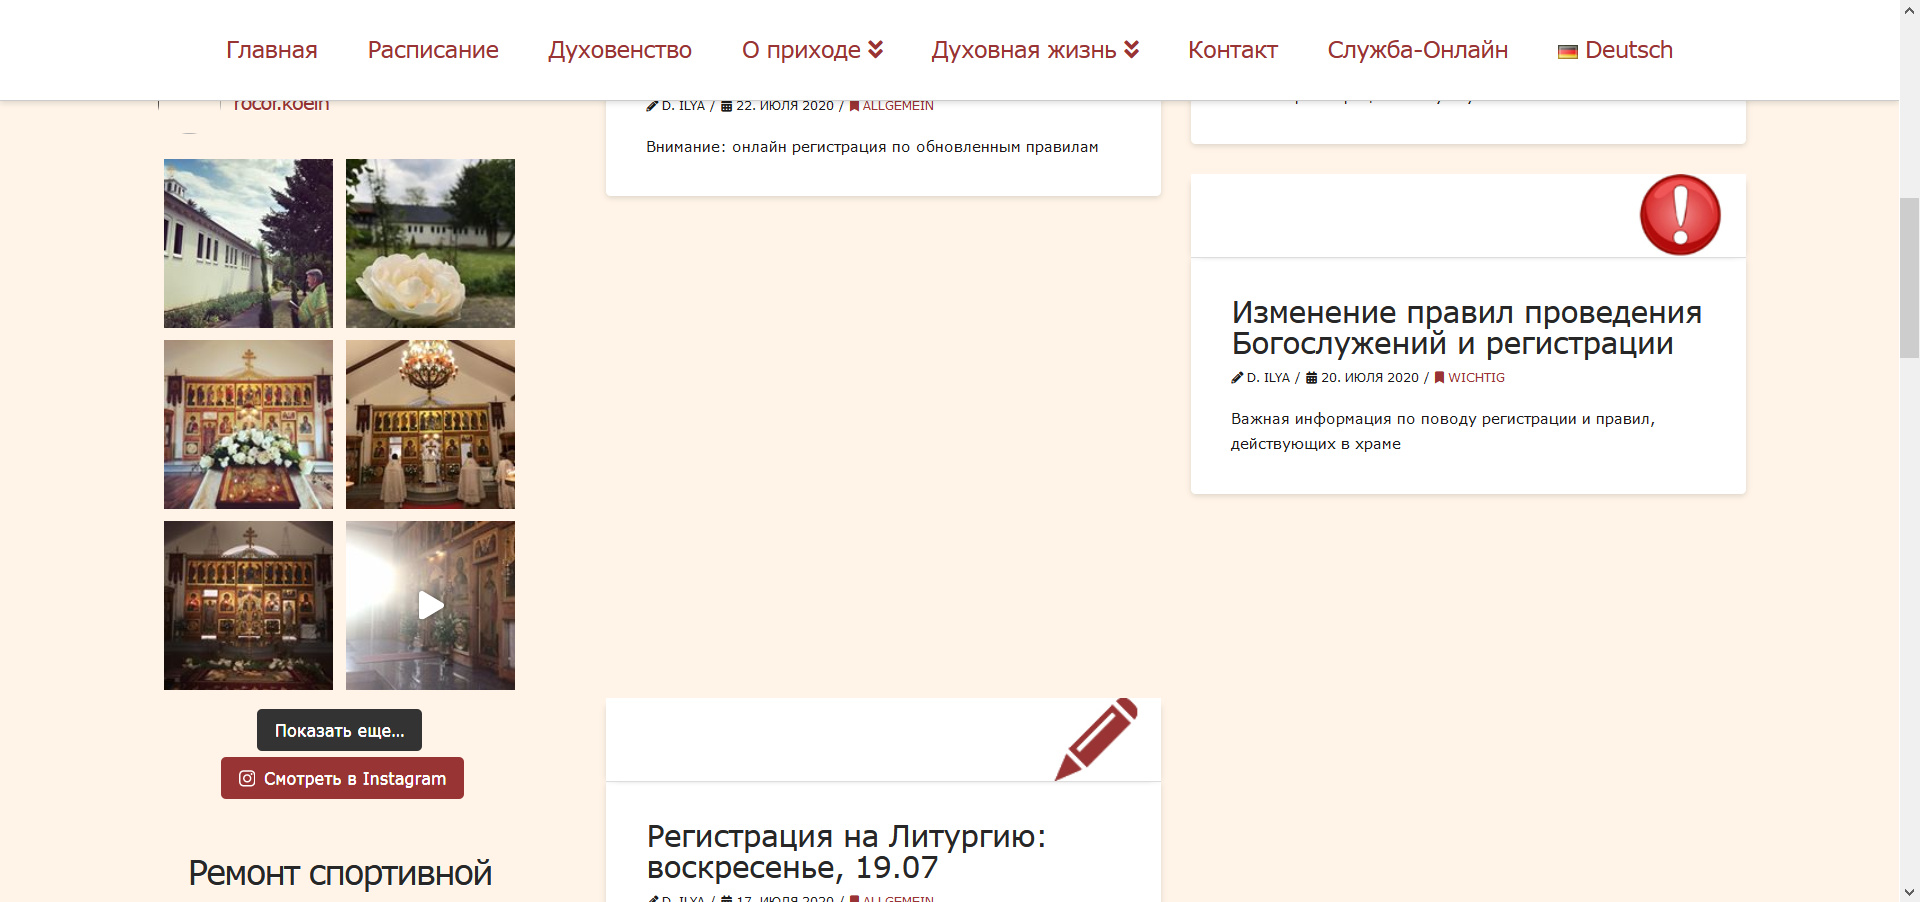The width and height of the screenshot is (1920, 902).
Task: Open photo of chandelier above iconostasis
Action: click(x=430, y=424)
